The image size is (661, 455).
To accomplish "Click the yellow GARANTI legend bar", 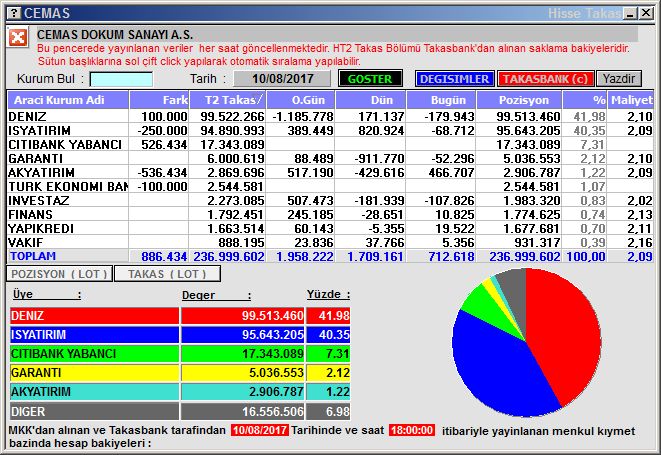I will (94, 372).
